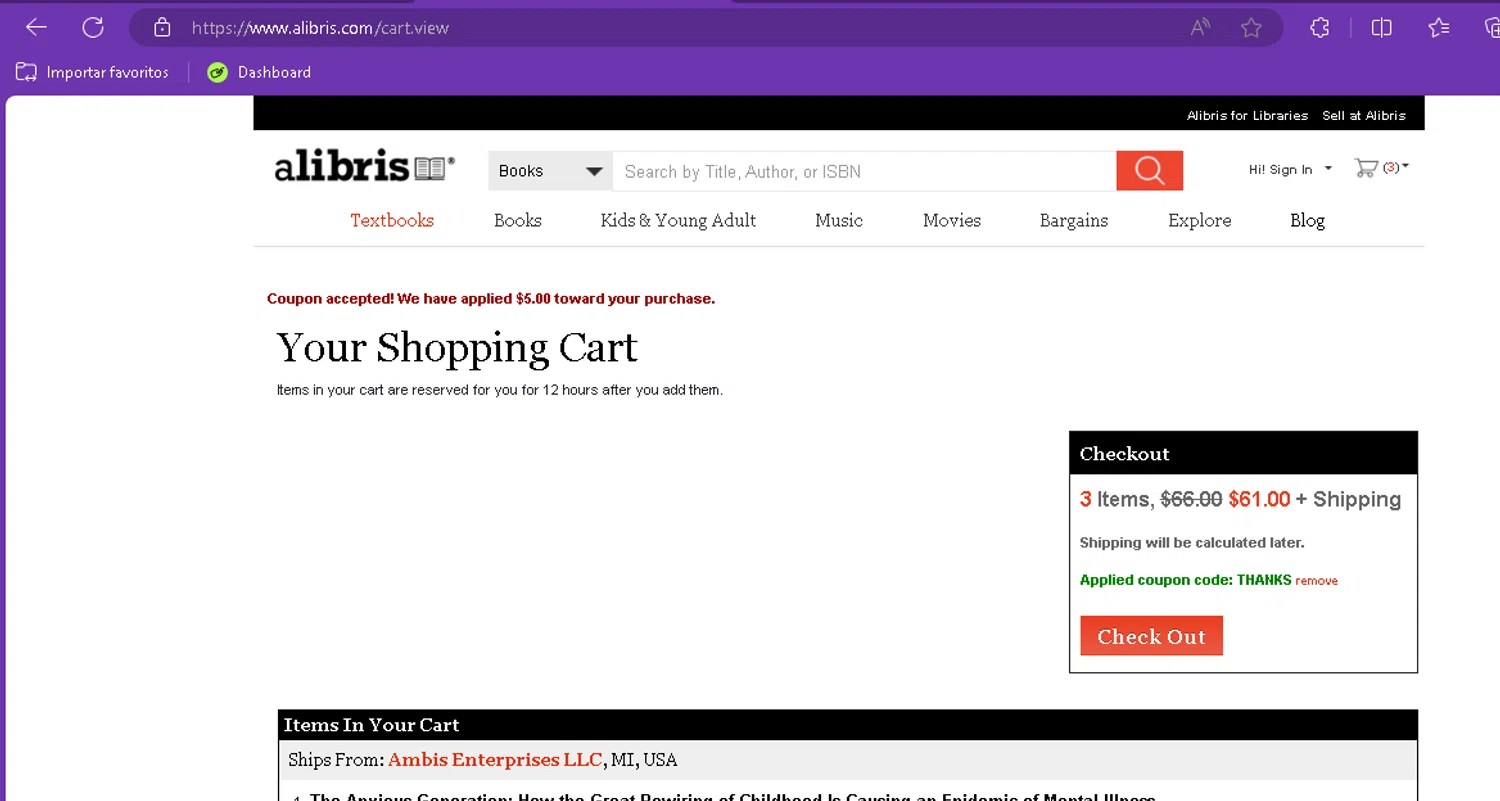Open the Ambis Enterprises LLC seller link
1500x801 pixels.
[495, 760]
